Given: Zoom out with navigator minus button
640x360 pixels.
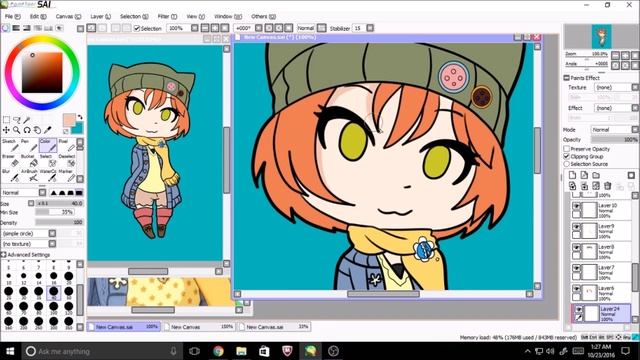Looking at the screenshot, I should click(616, 55).
